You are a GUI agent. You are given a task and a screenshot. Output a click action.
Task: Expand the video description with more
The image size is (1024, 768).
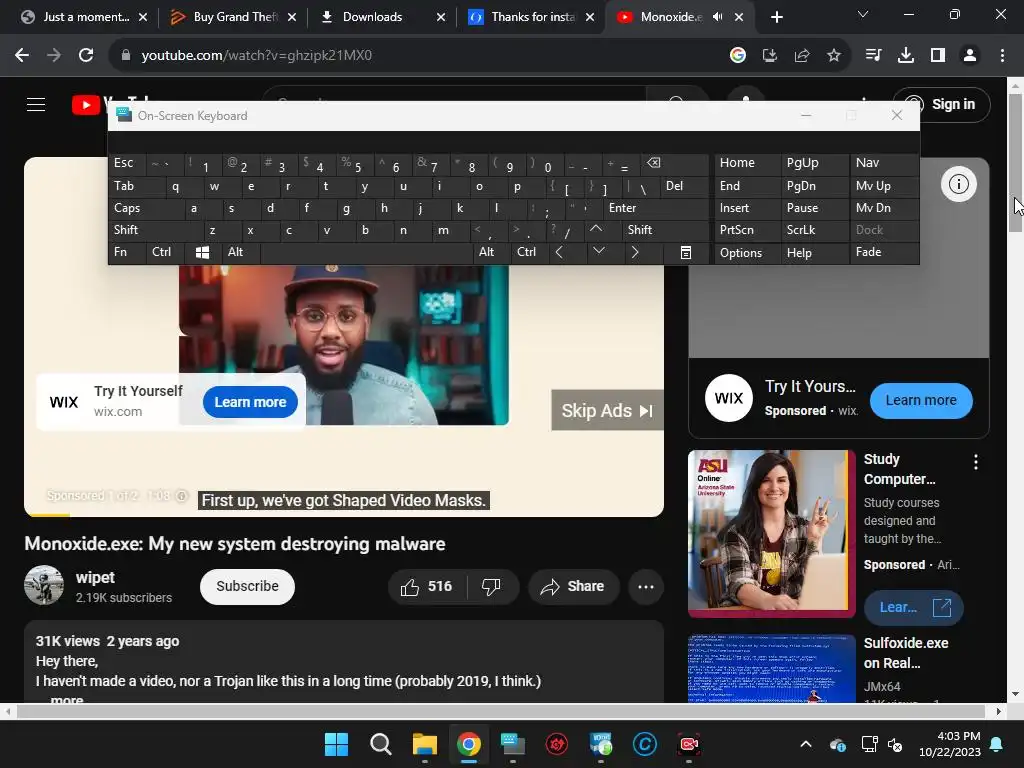click(x=67, y=699)
